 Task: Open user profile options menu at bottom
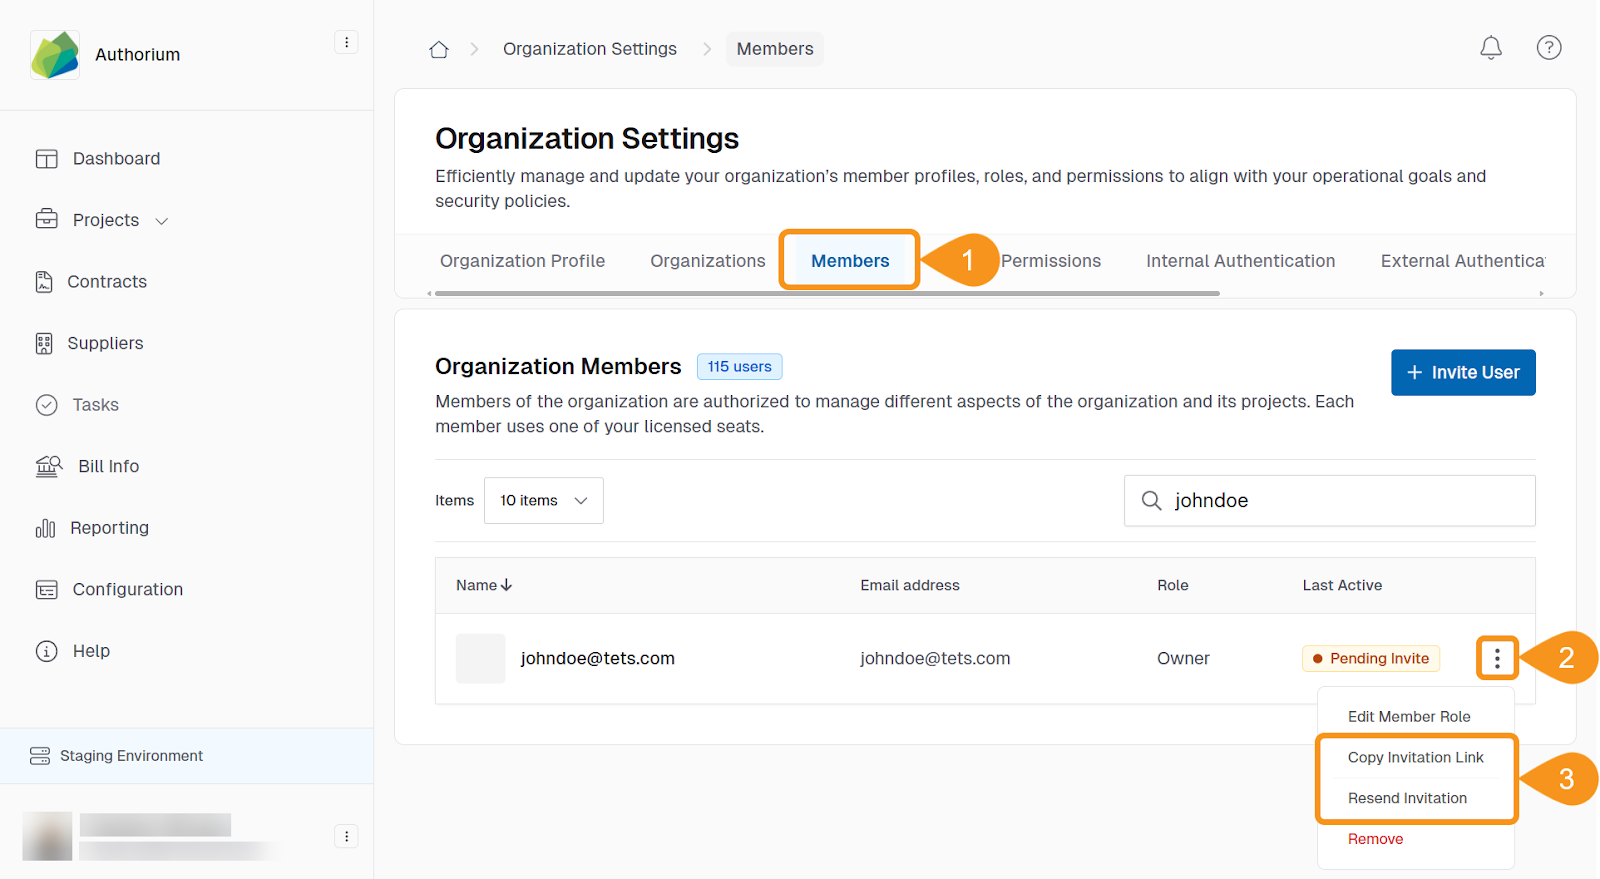[346, 836]
